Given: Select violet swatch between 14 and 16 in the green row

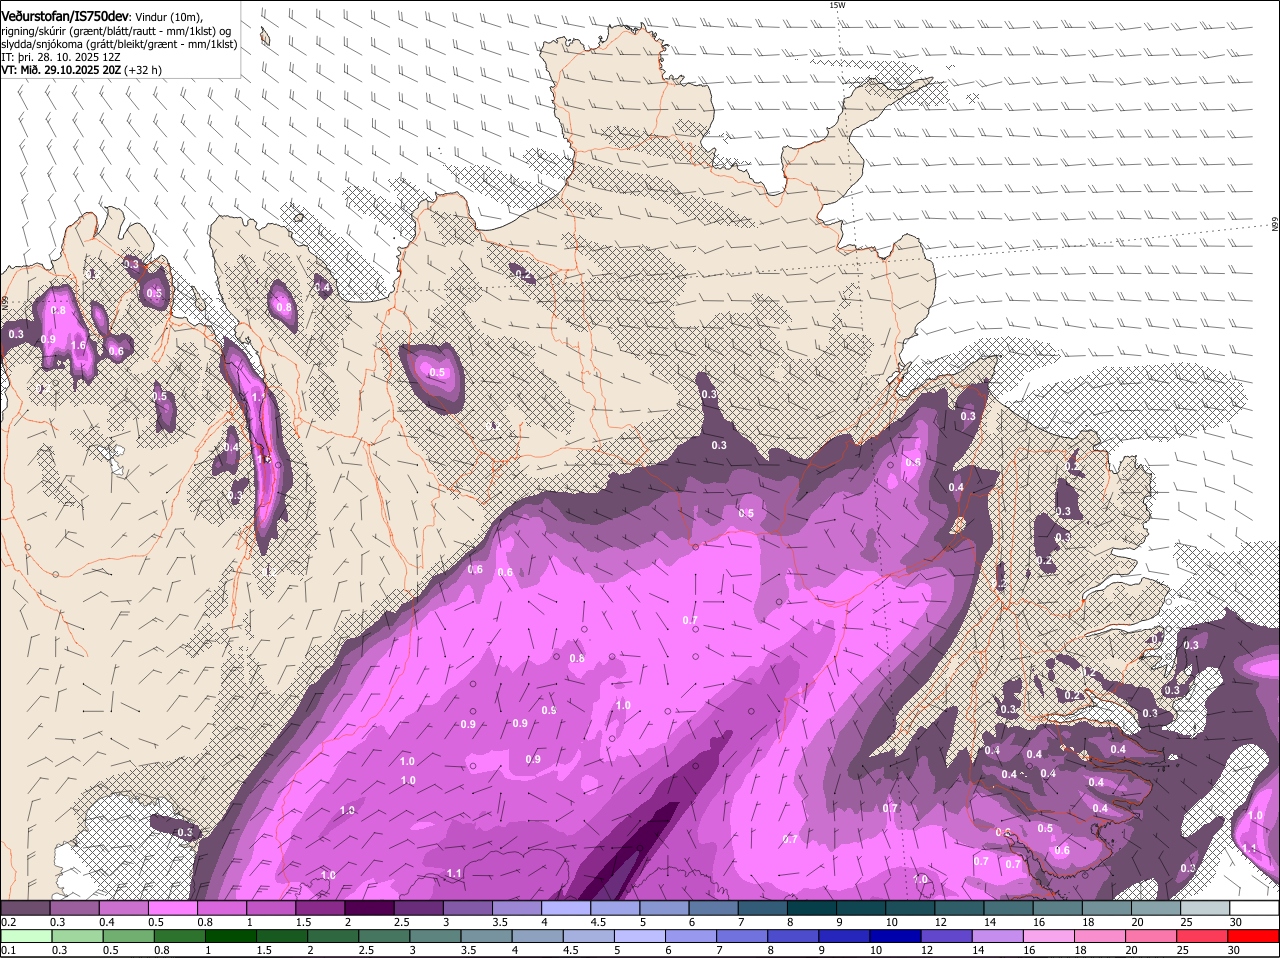Looking at the screenshot, I should coord(998,937).
